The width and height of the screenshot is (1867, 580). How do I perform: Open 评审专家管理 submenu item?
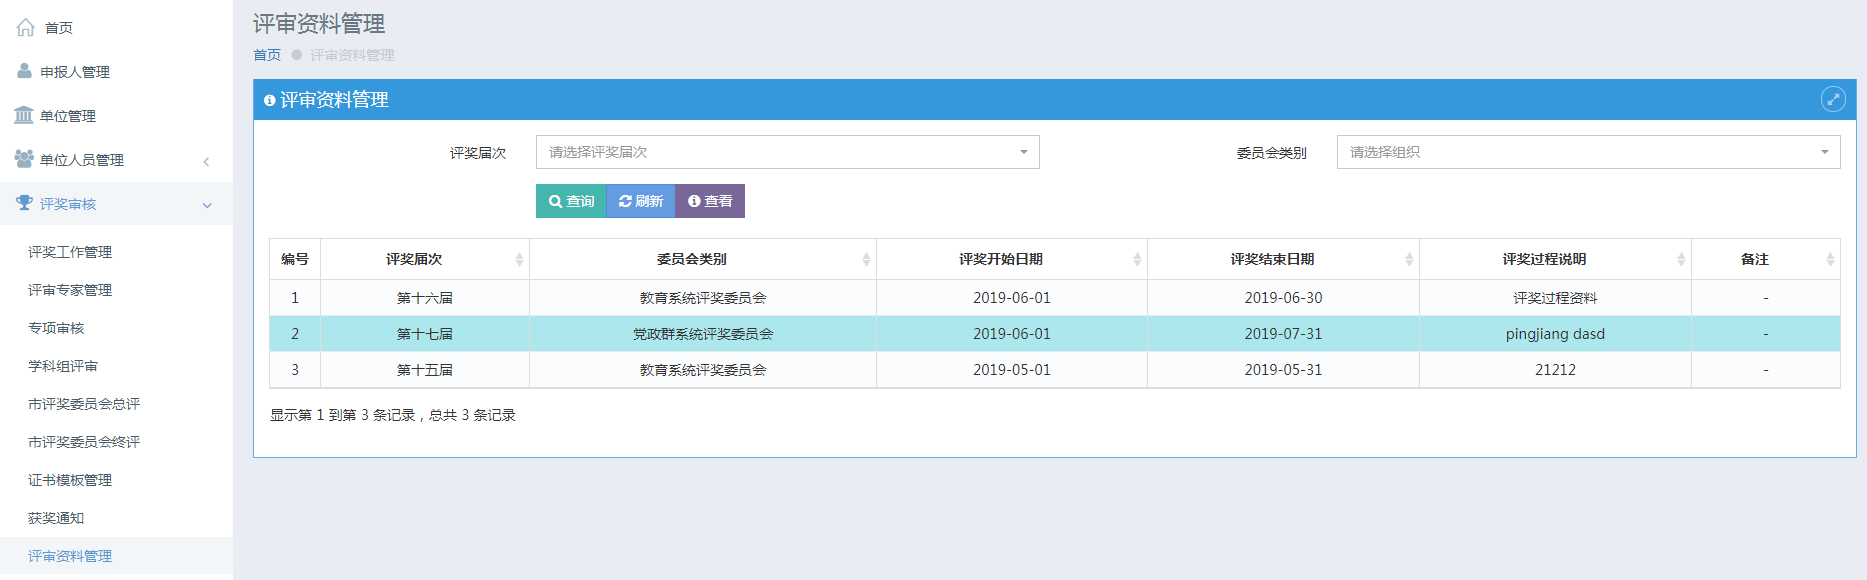click(70, 290)
